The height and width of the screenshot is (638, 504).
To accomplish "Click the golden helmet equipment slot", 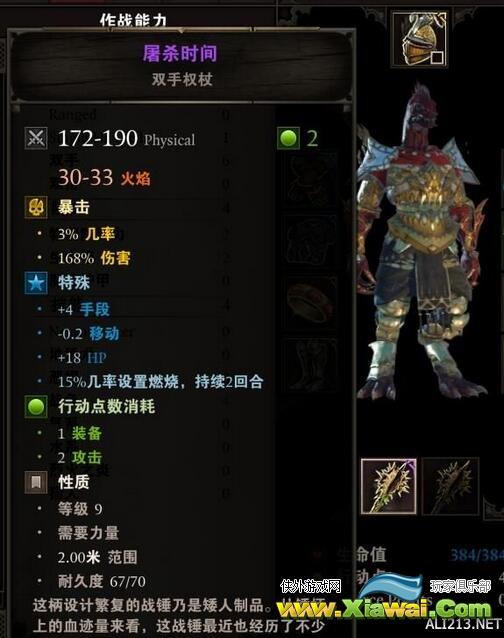I will pos(419,39).
